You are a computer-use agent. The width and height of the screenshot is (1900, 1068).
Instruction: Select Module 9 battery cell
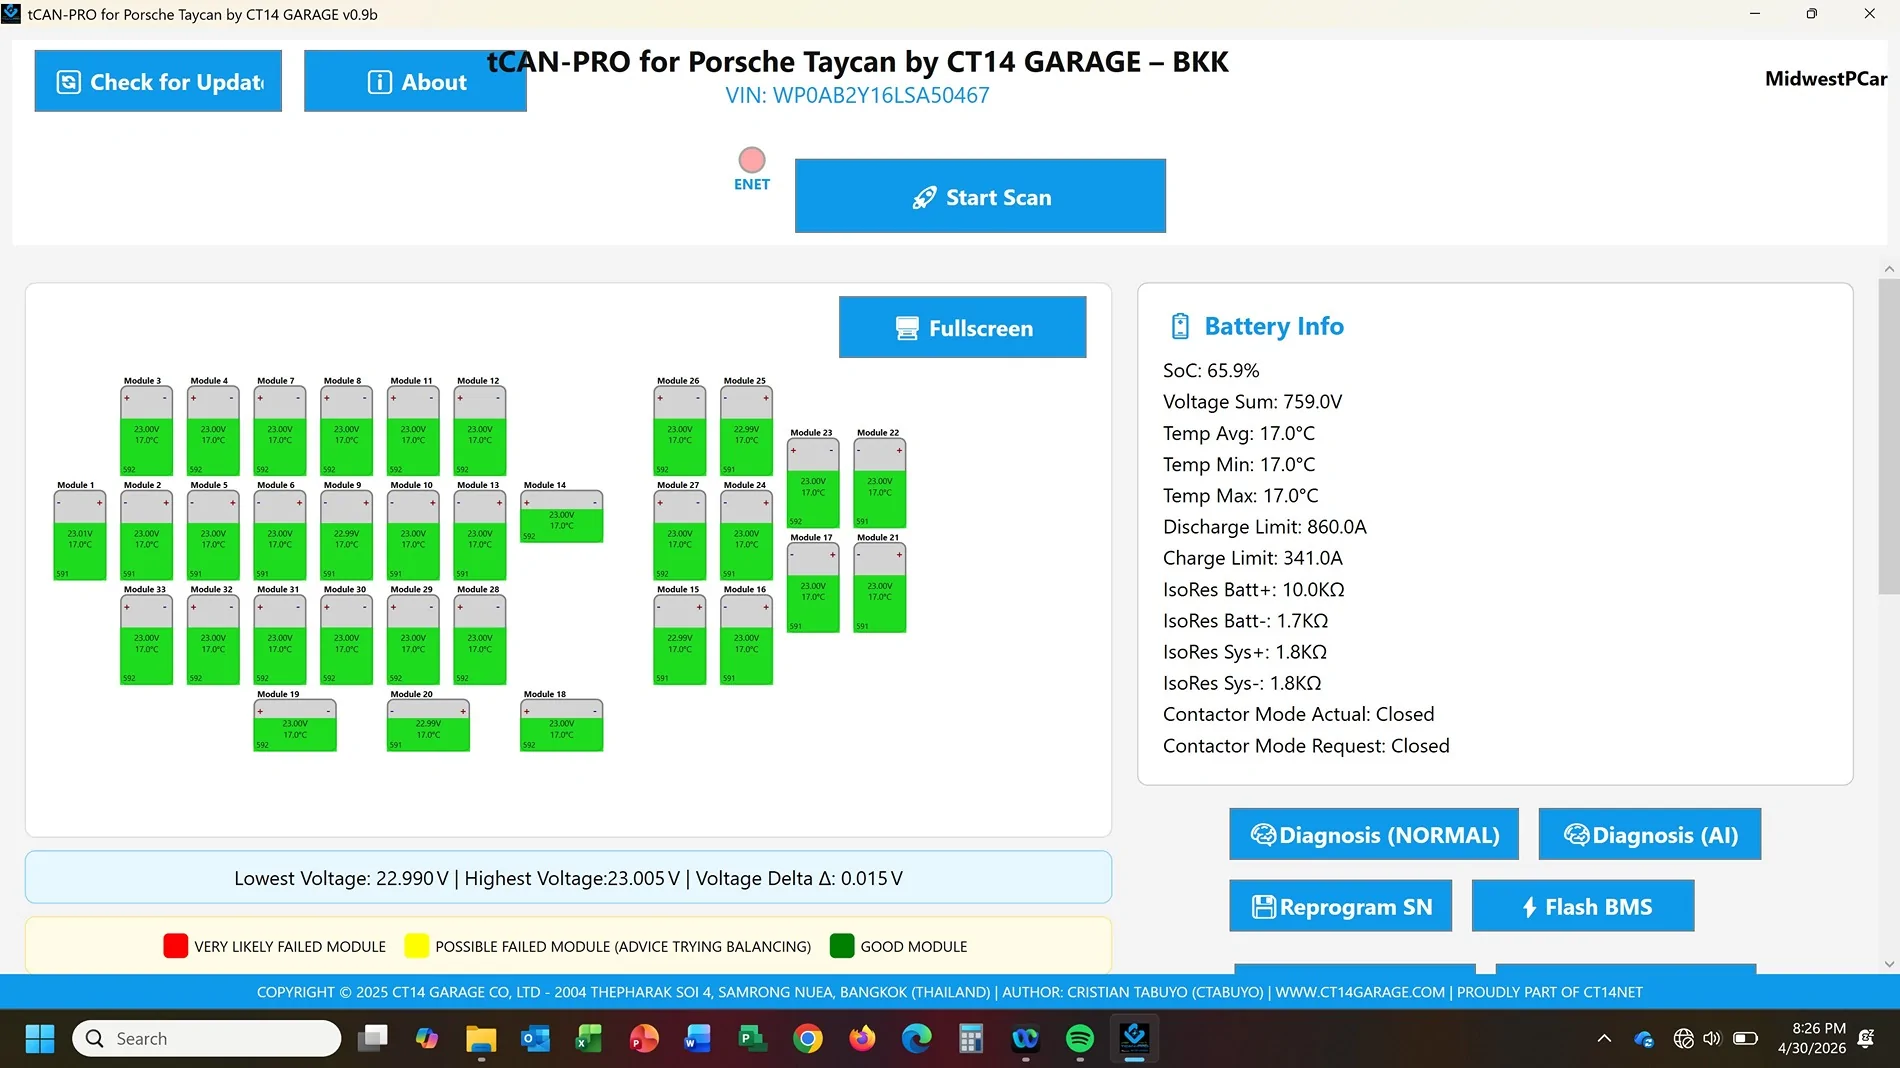click(346, 536)
